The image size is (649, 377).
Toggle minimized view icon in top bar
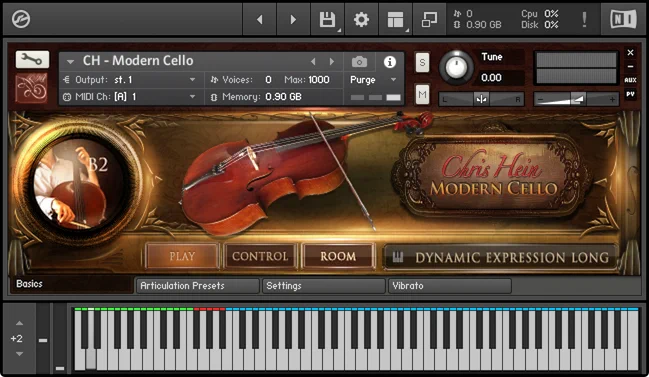pos(429,19)
